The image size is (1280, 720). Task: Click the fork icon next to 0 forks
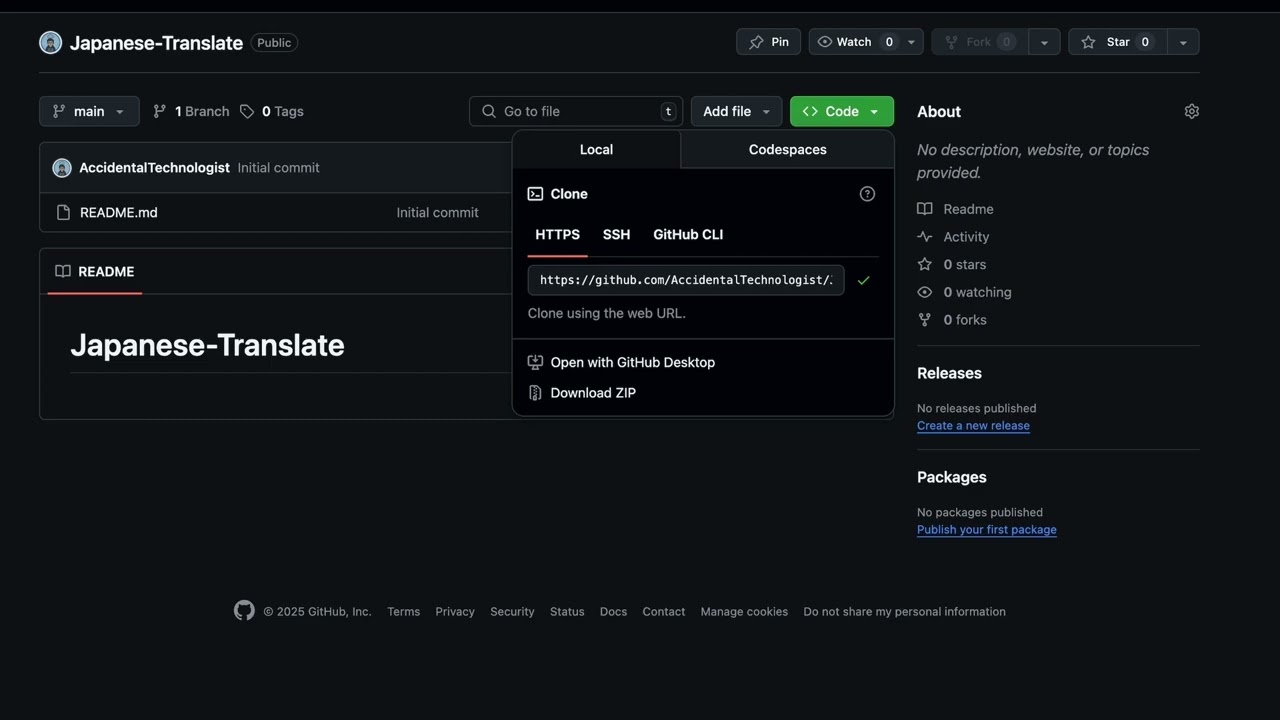pos(925,320)
